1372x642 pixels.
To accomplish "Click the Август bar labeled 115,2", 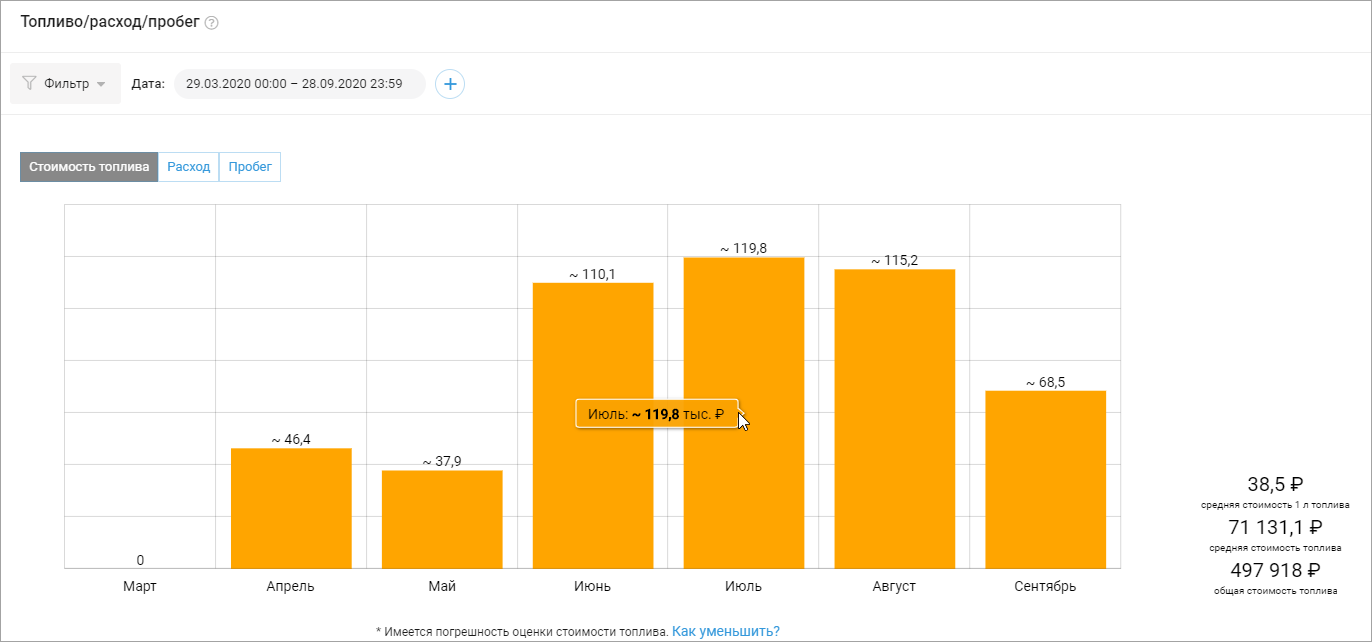I will pos(895,419).
